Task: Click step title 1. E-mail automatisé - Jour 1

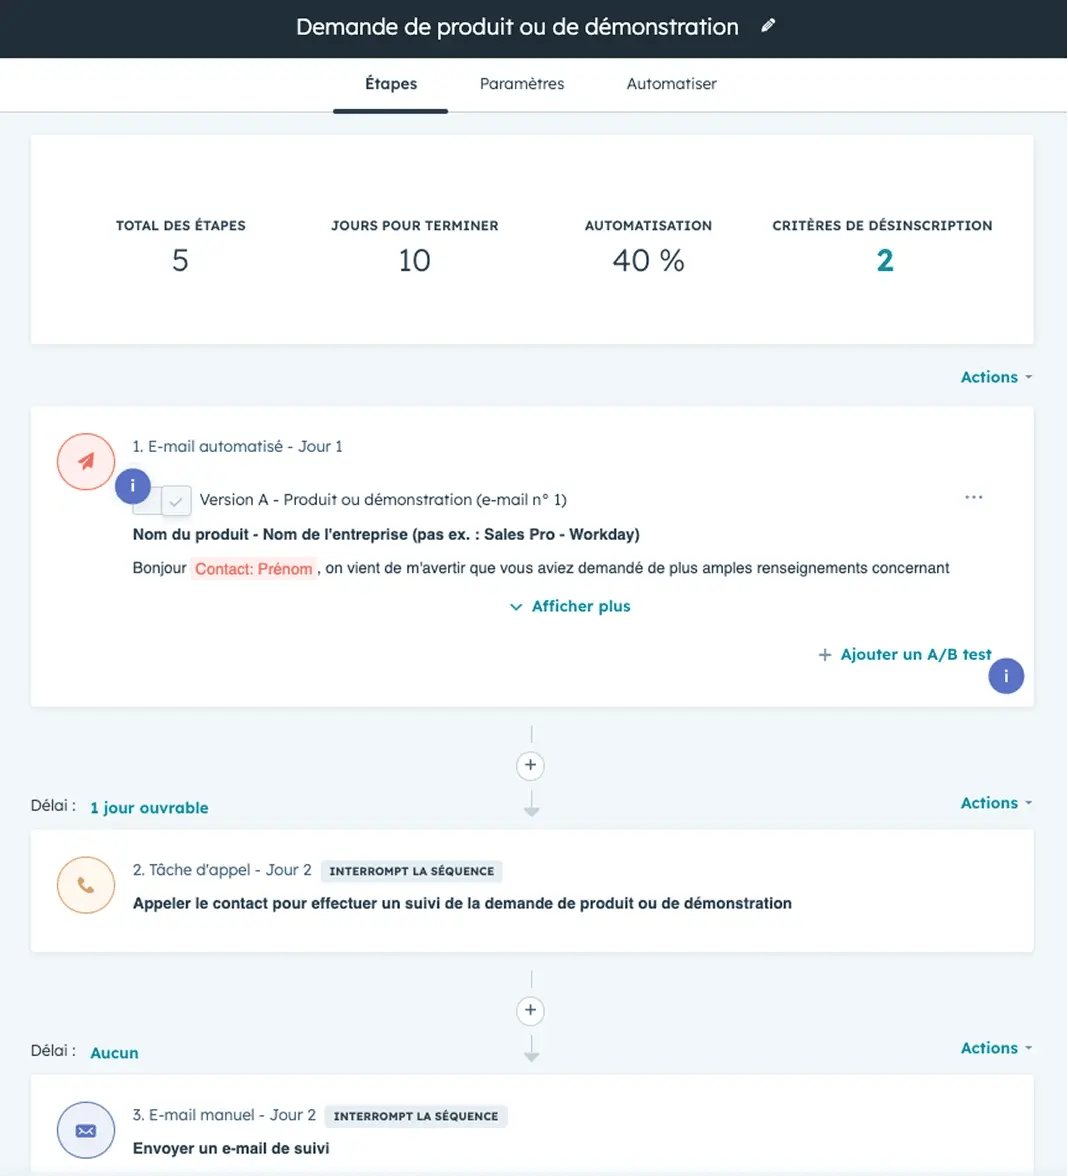Action: click(238, 446)
